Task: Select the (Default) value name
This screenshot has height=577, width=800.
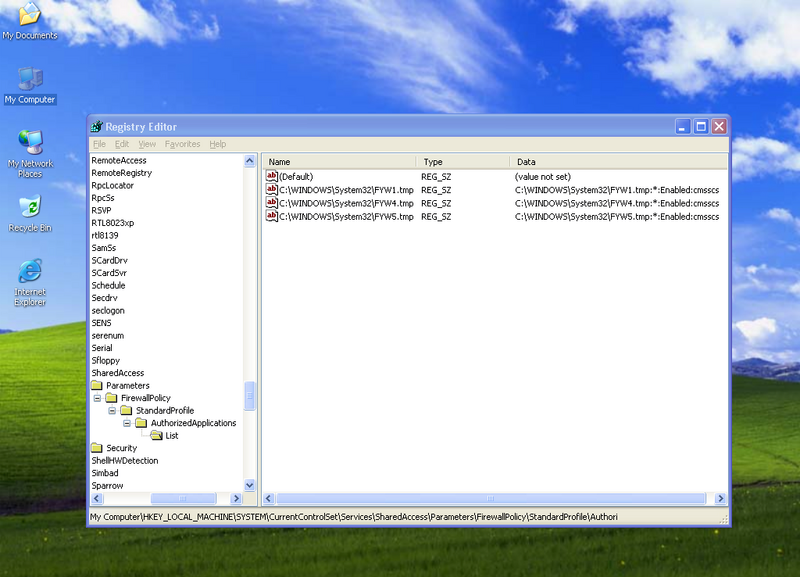Action: [x=296, y=177]
